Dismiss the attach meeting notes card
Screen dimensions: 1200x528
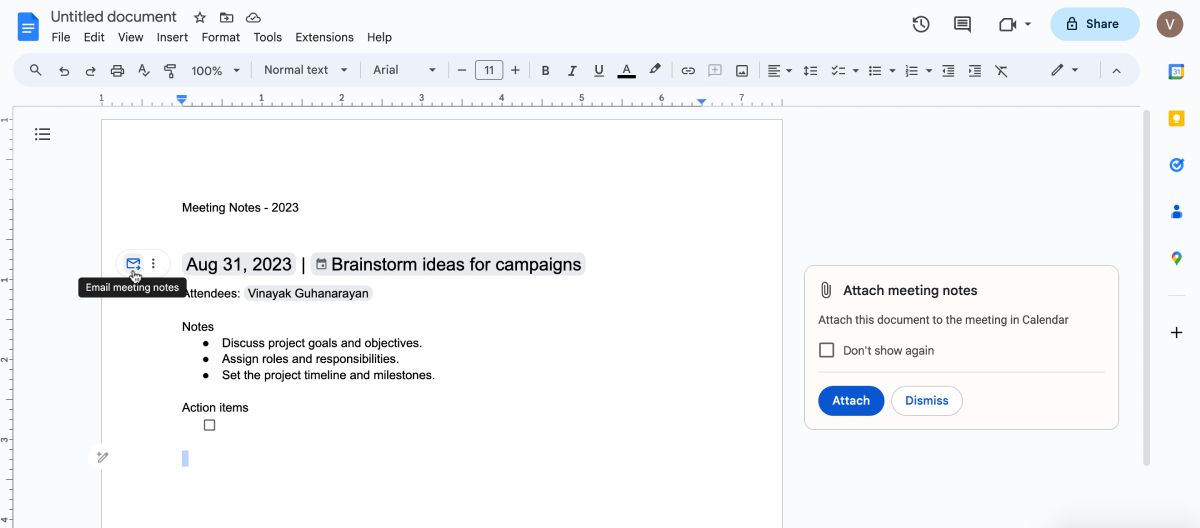(x=926, y=400)
